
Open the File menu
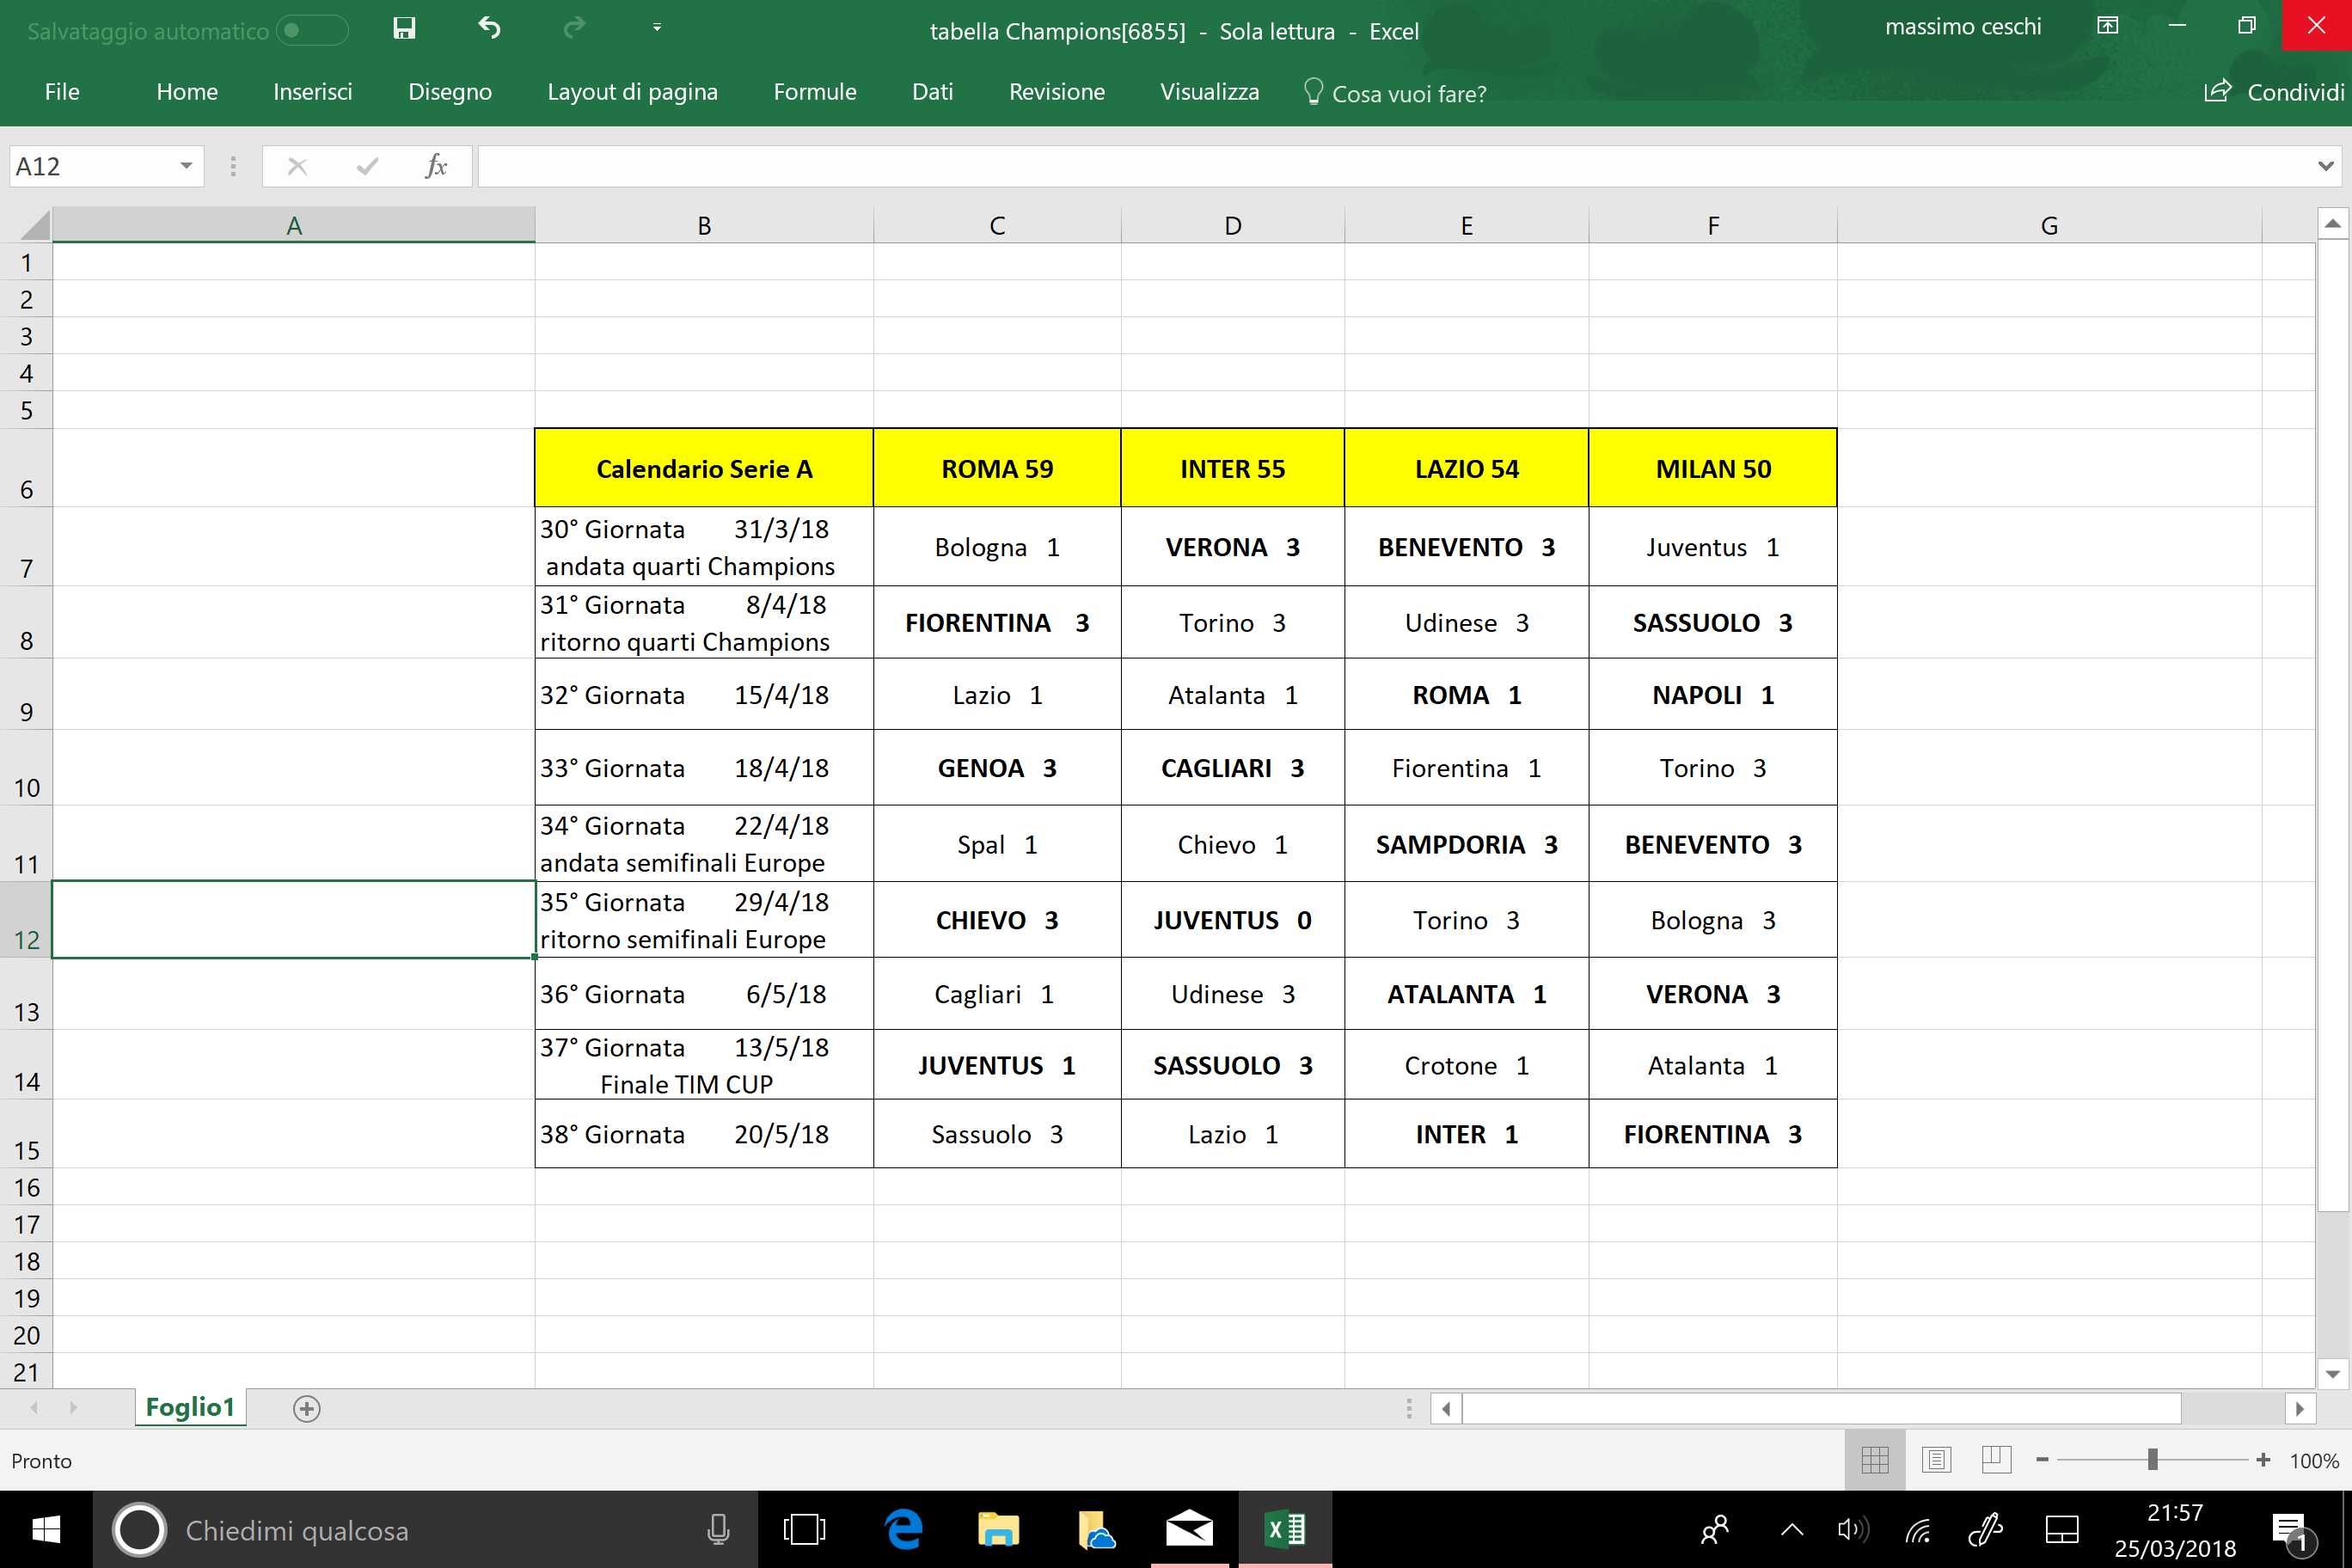point(62,92)
